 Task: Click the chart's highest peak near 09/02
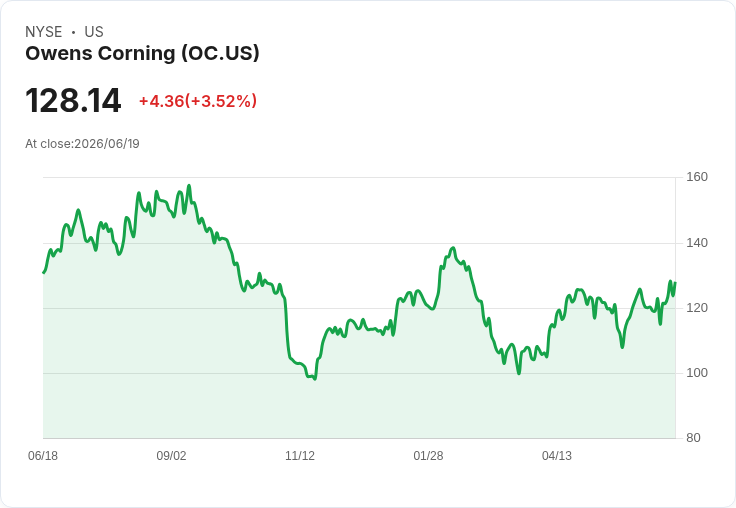[189, 185]
